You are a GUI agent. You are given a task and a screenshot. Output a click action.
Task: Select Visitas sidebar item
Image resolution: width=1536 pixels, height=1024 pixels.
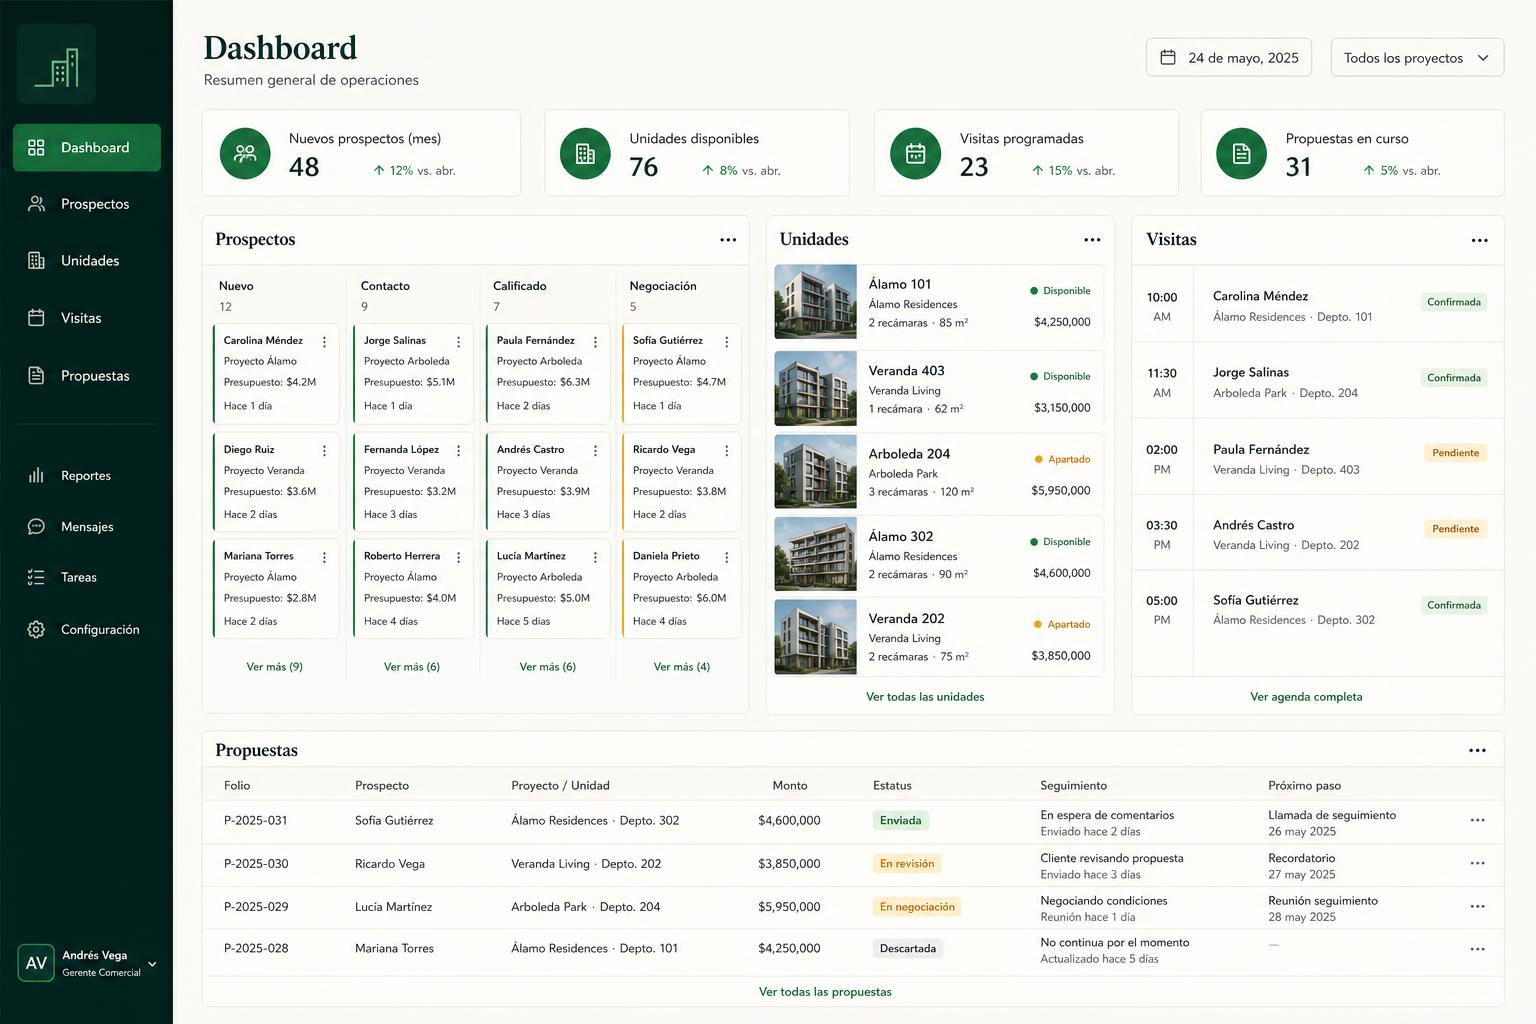[87, 318]
